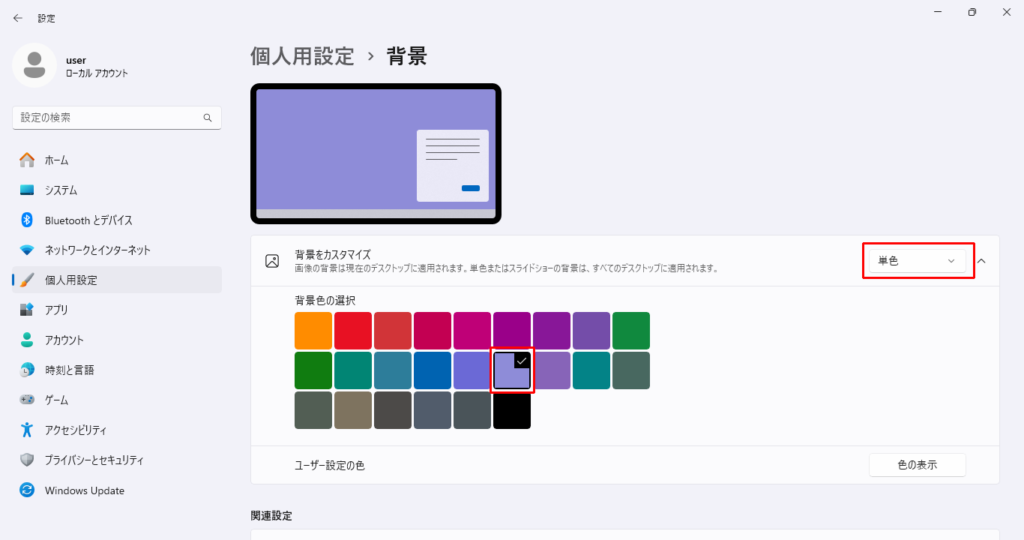Click the picture icon beside 背景をカスタマイズ
The width and height of the screenshot is (1024, 540).
click(x=272, y=261)
